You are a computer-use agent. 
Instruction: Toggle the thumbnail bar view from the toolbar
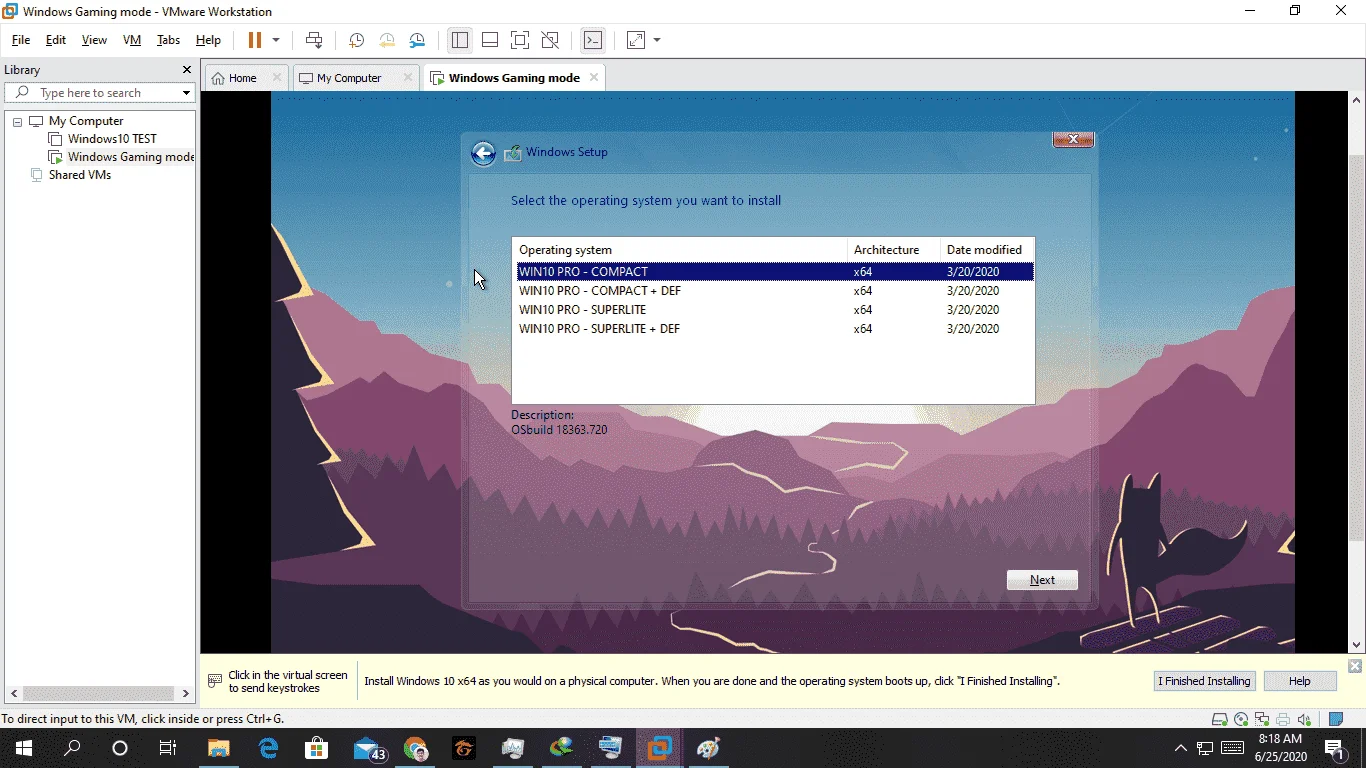click(490, 40)
